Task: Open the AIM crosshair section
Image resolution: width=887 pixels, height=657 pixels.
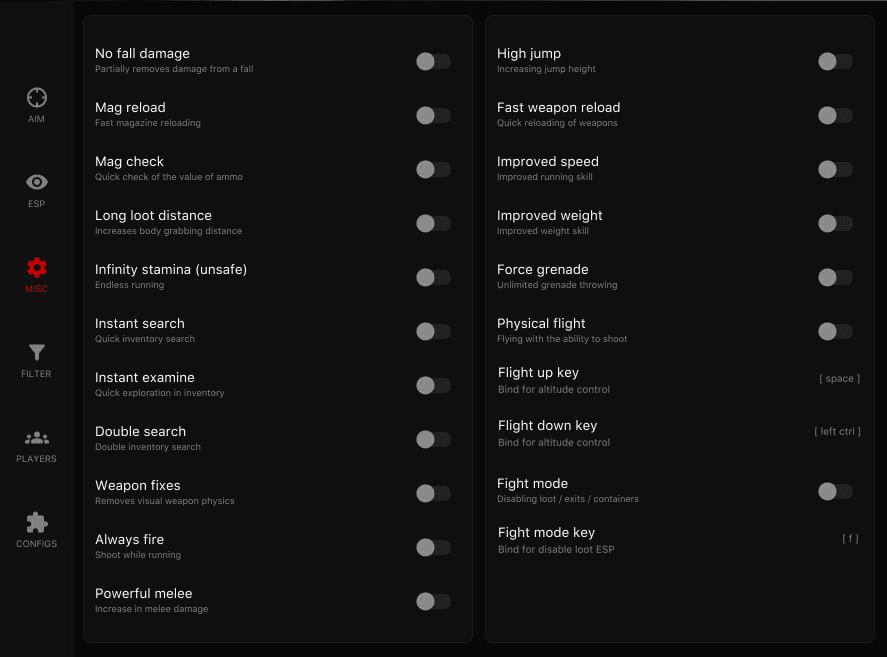Action: [x=37, y=105]
